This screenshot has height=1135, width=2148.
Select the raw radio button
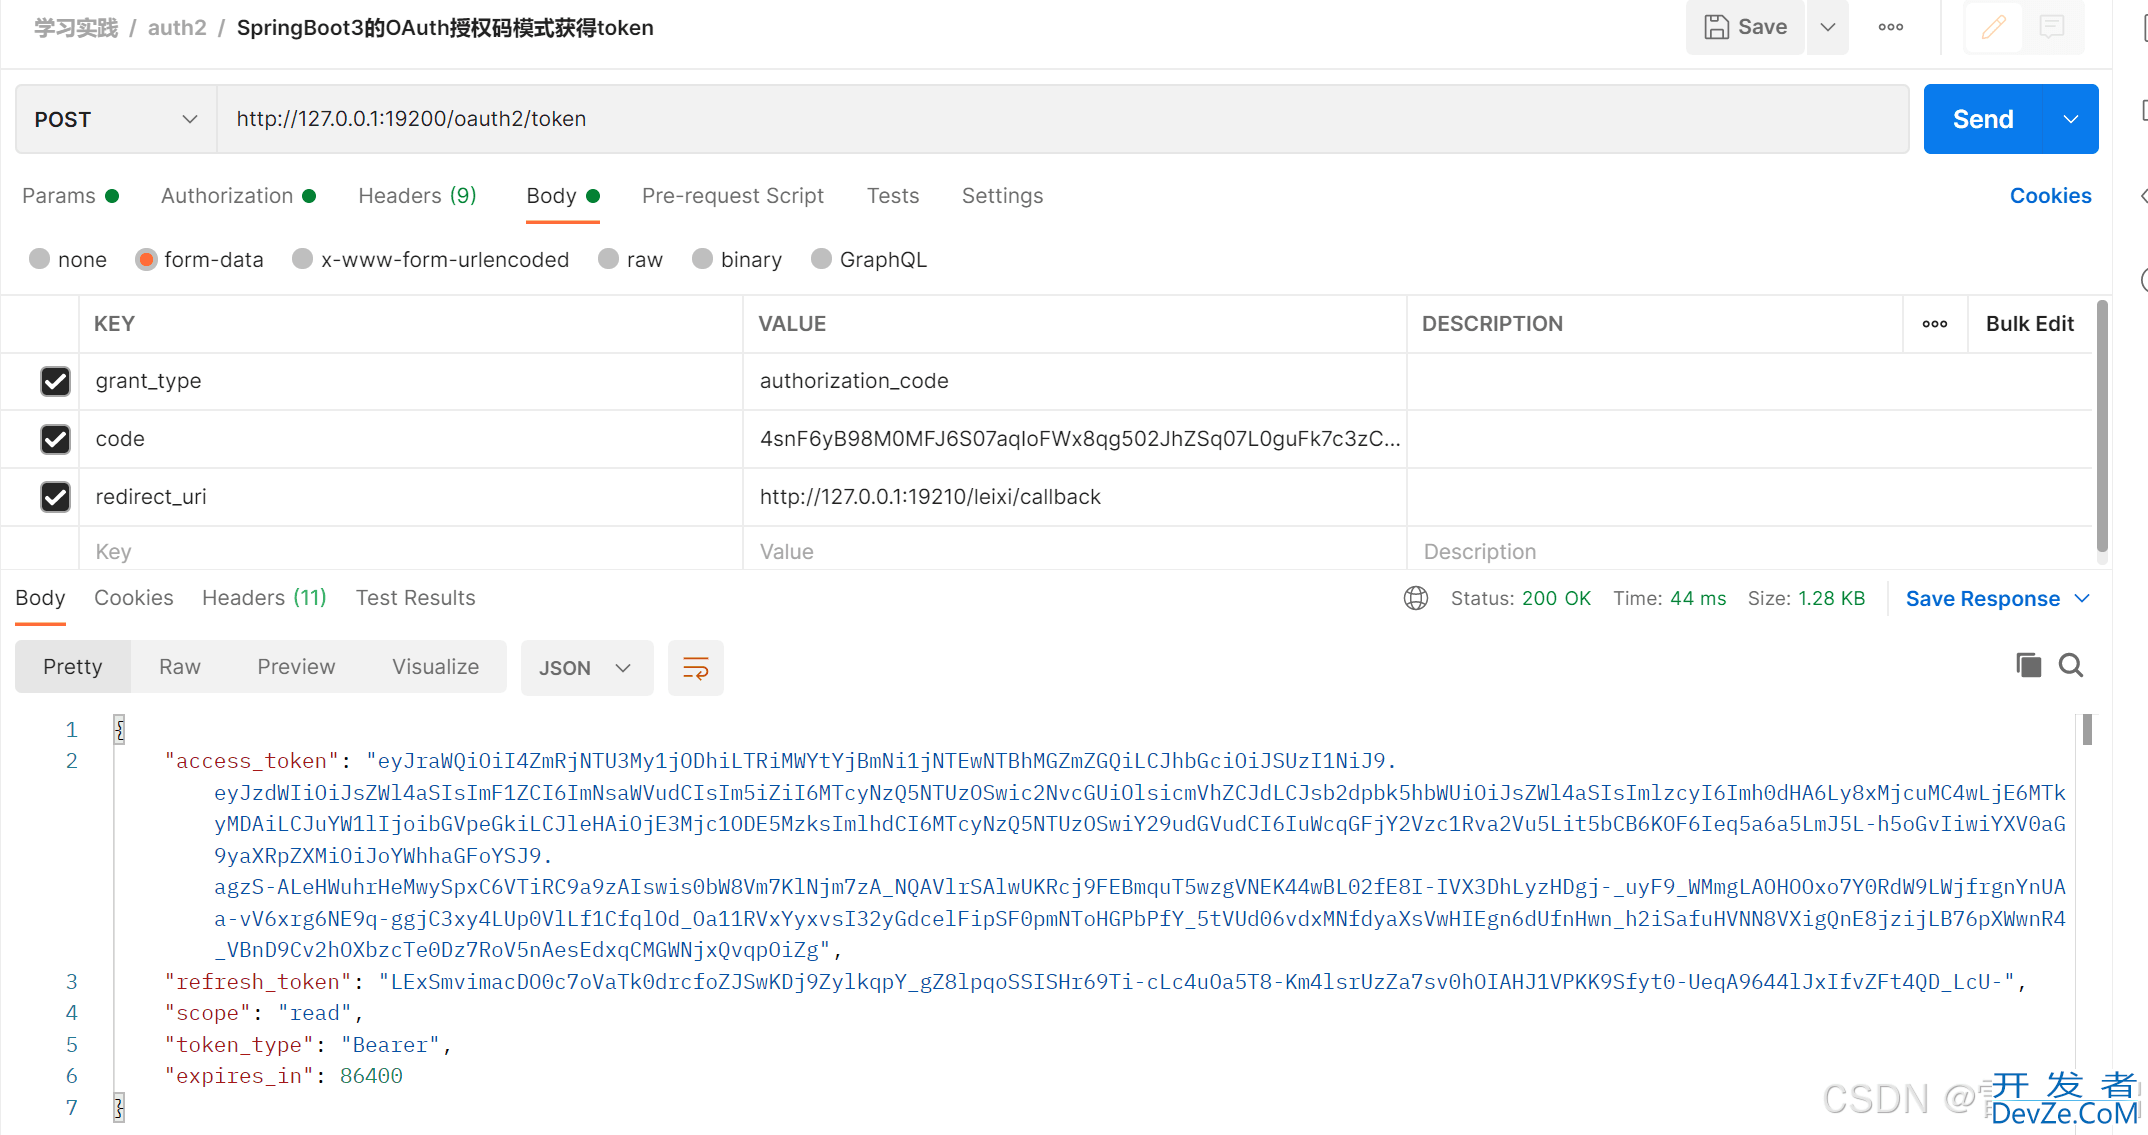point(609,260)
